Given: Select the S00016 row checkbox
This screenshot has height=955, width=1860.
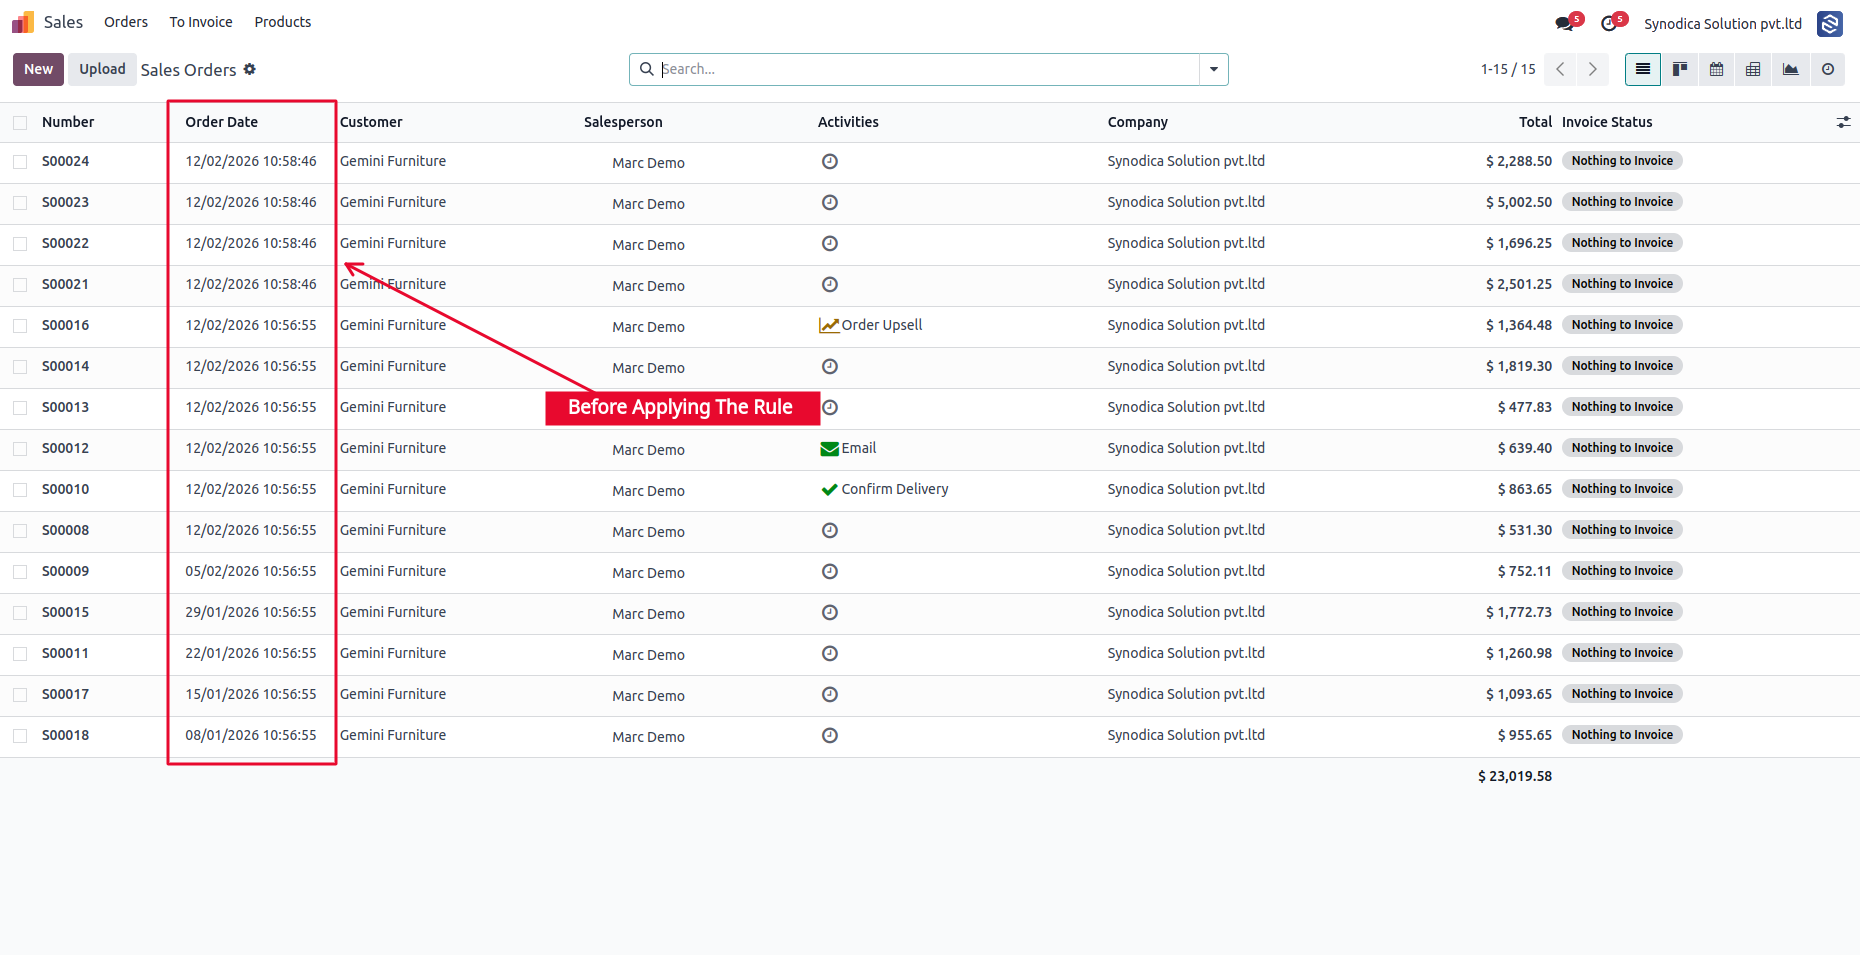Looking at the screenshot, I should [20, 326].
